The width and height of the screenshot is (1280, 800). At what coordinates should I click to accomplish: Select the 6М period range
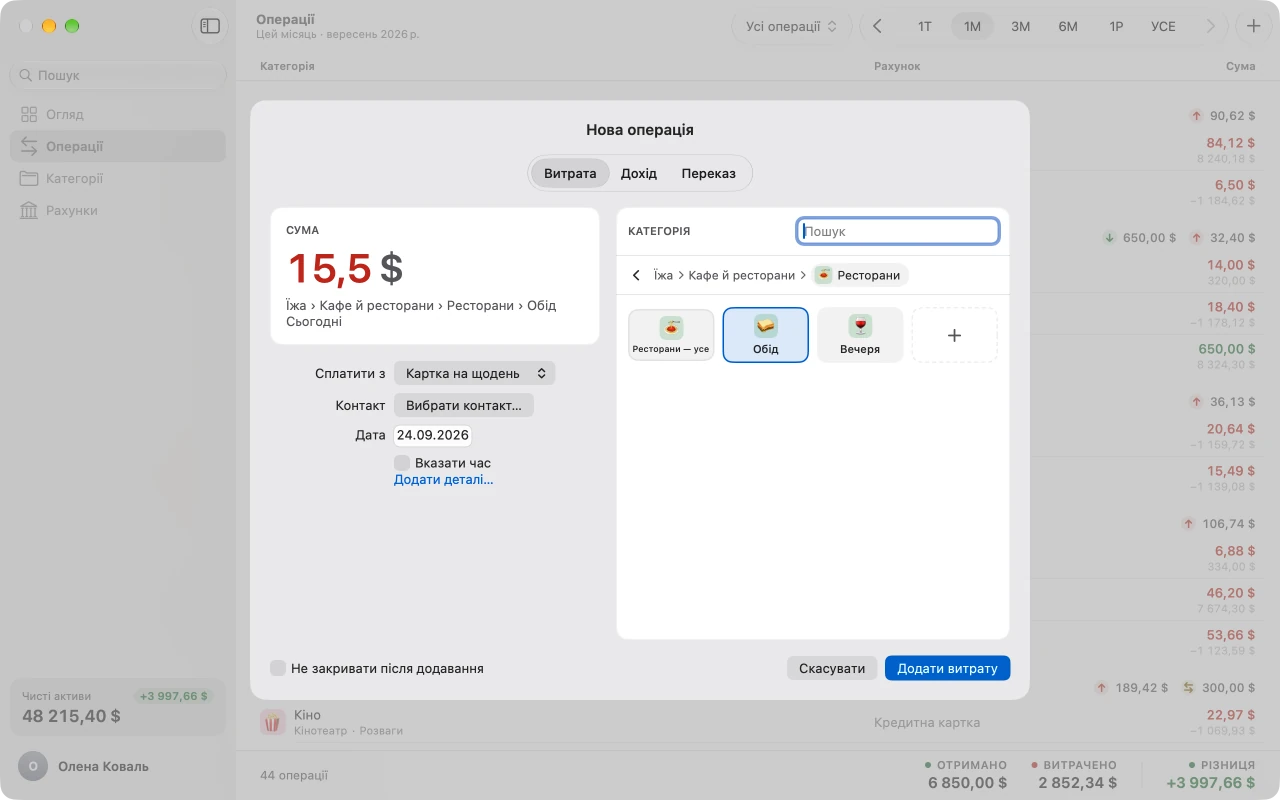(1068, 26)
